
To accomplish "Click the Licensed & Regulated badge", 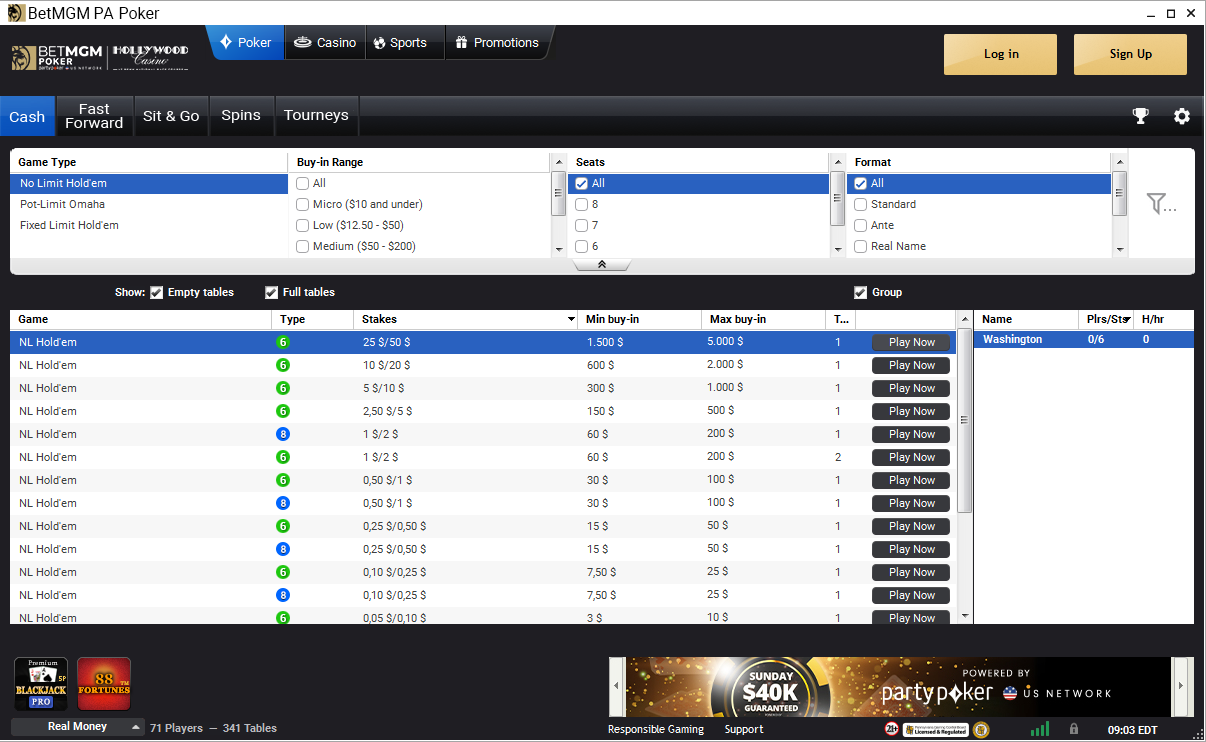I will point(936,729).
